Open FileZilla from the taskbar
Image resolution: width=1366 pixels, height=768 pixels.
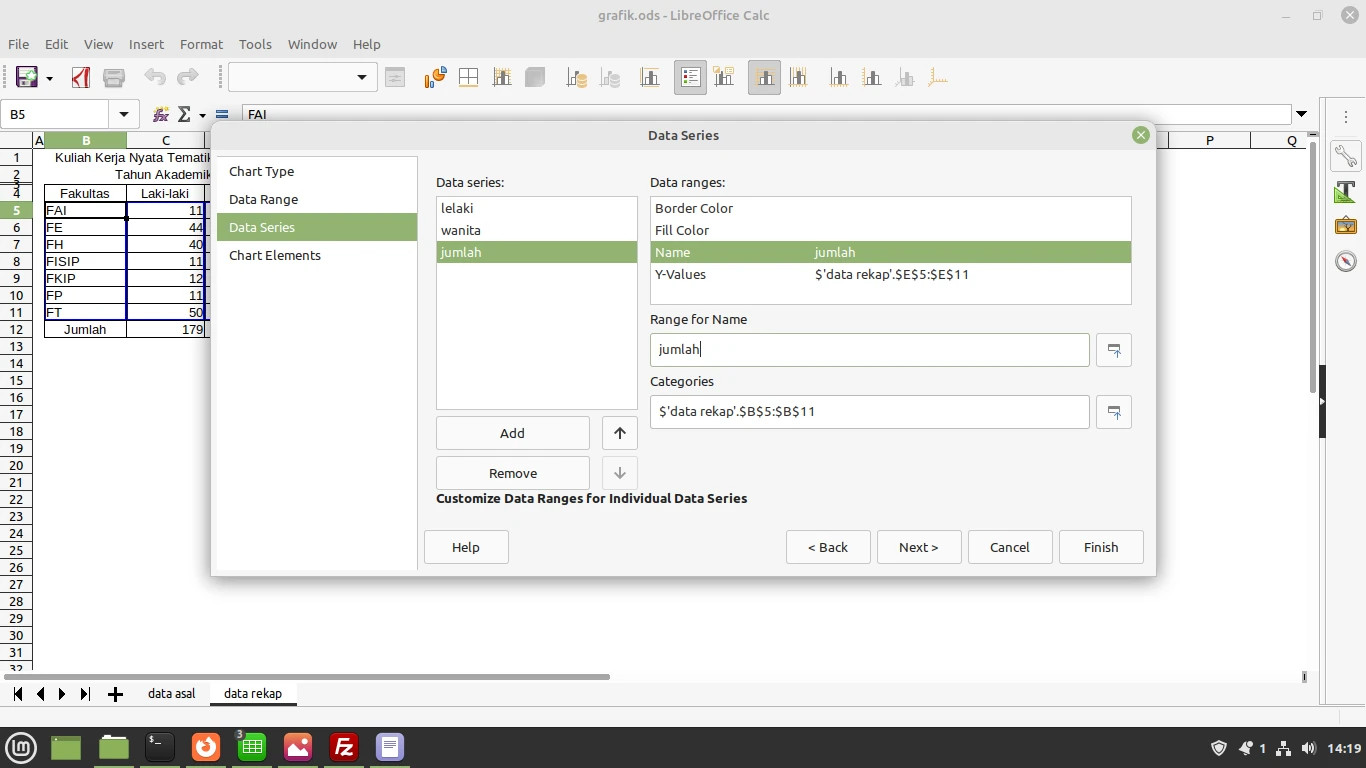(x=344, y=747)
